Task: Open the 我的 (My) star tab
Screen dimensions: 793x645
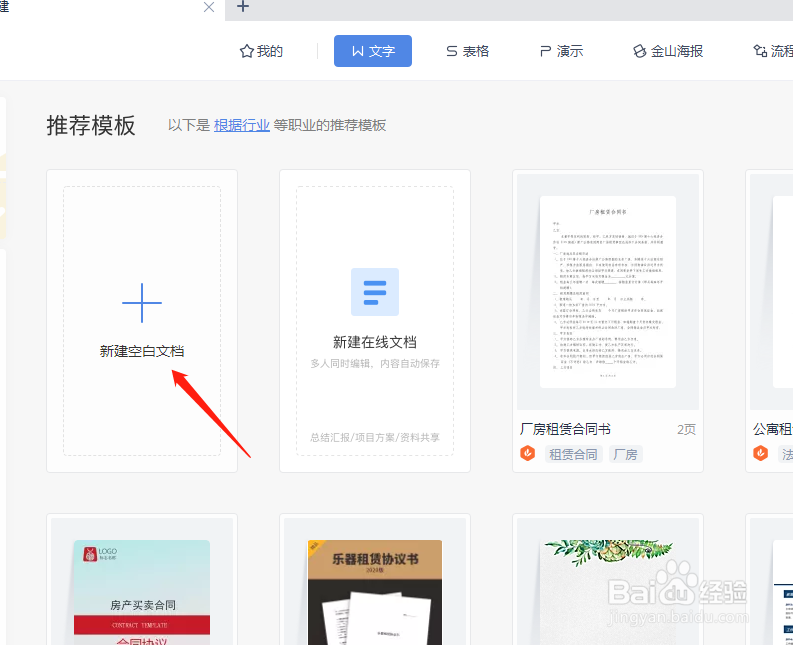Action: coord(261,51)
